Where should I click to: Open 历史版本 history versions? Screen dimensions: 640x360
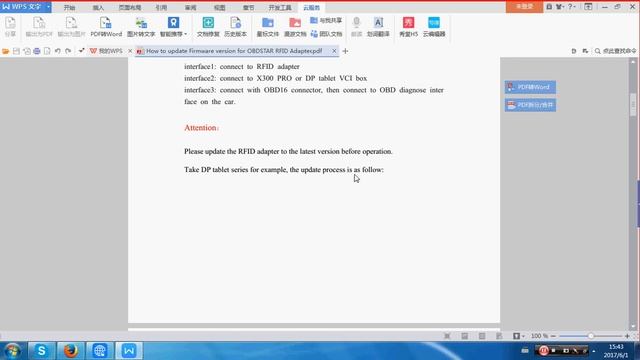[236, 27]
